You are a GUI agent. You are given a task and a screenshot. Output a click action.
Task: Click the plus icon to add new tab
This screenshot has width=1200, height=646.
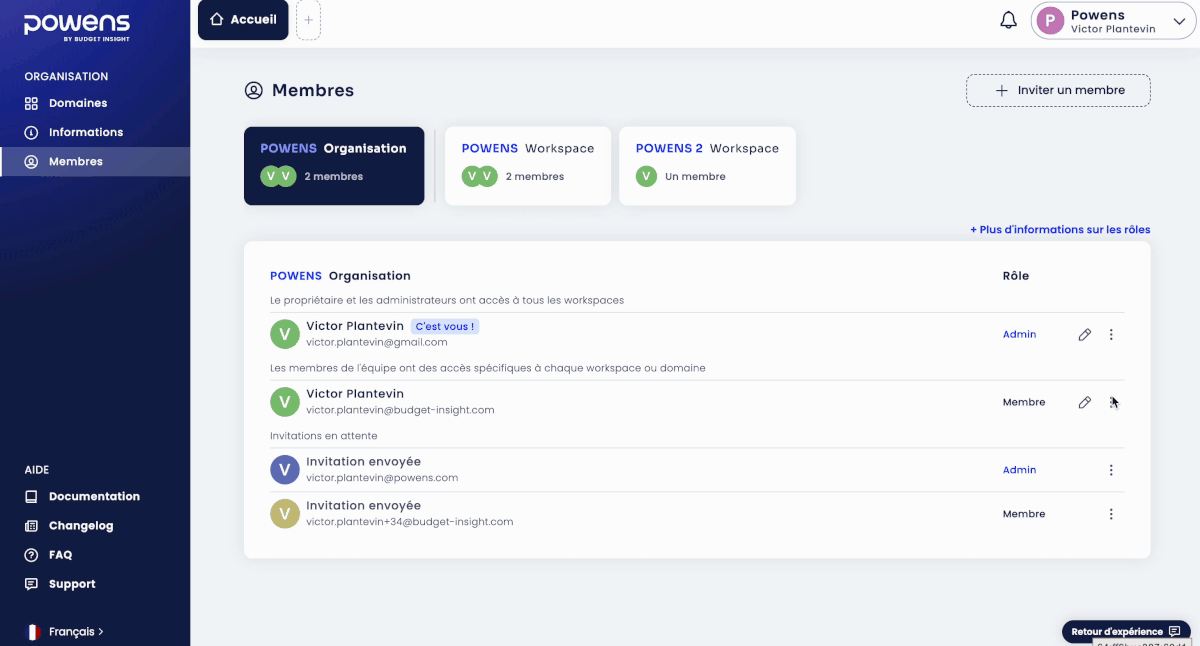click(x=308, y=20)
